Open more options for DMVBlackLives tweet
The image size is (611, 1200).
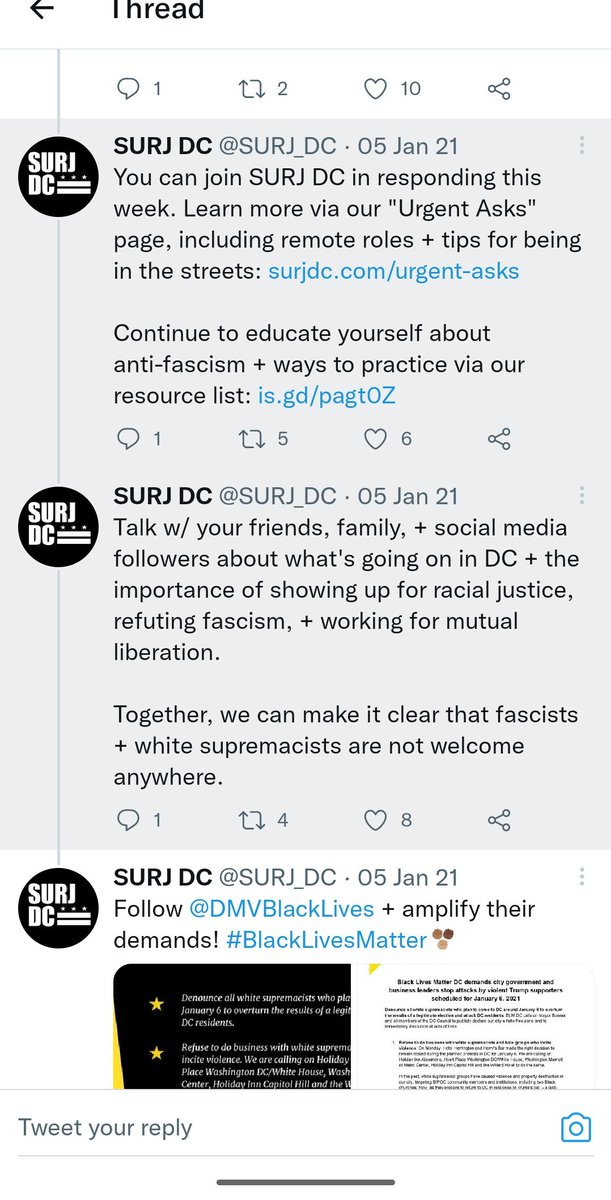pyautogui.click(x=582, y=877)
